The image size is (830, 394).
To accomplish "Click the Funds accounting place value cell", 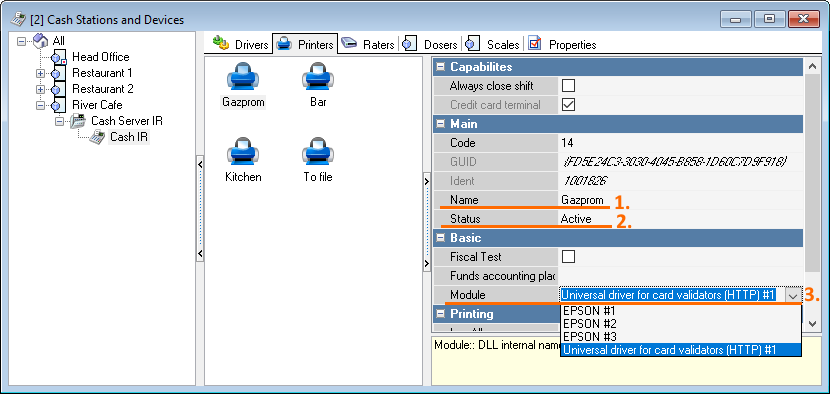I will (x=680, y=276).
